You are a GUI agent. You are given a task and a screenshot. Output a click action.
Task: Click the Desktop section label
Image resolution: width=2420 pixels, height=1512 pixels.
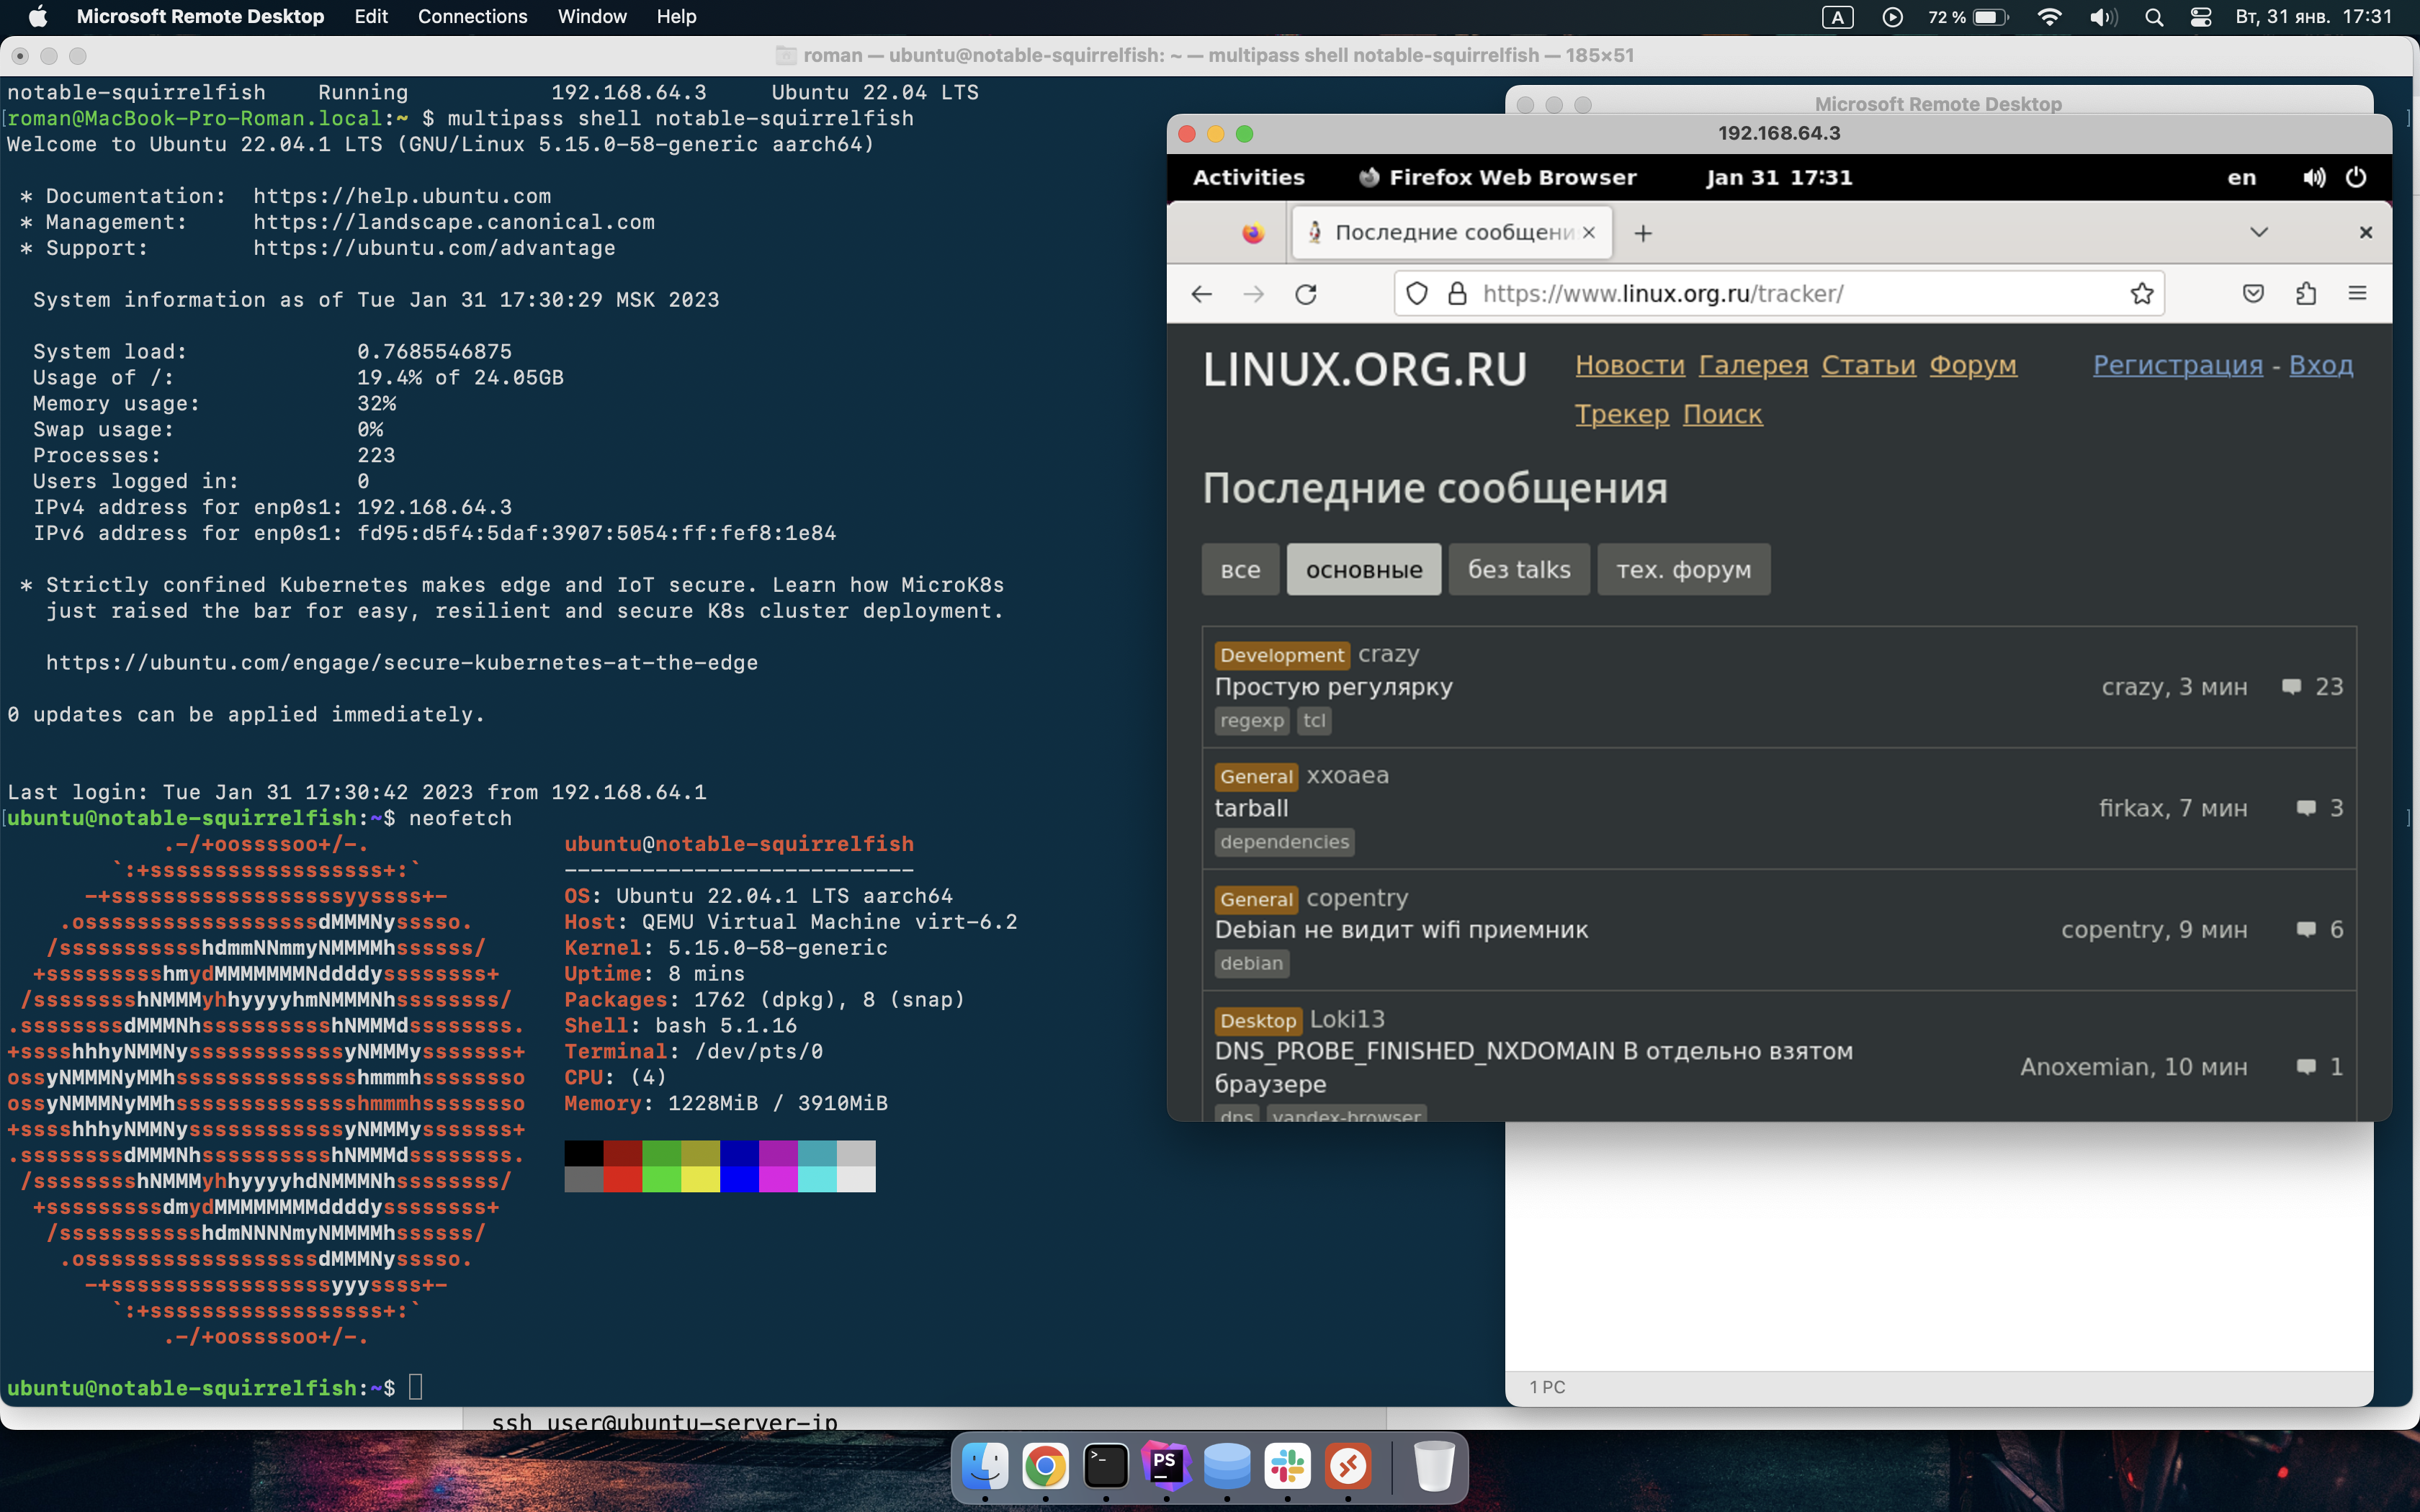point(1258,1021)
